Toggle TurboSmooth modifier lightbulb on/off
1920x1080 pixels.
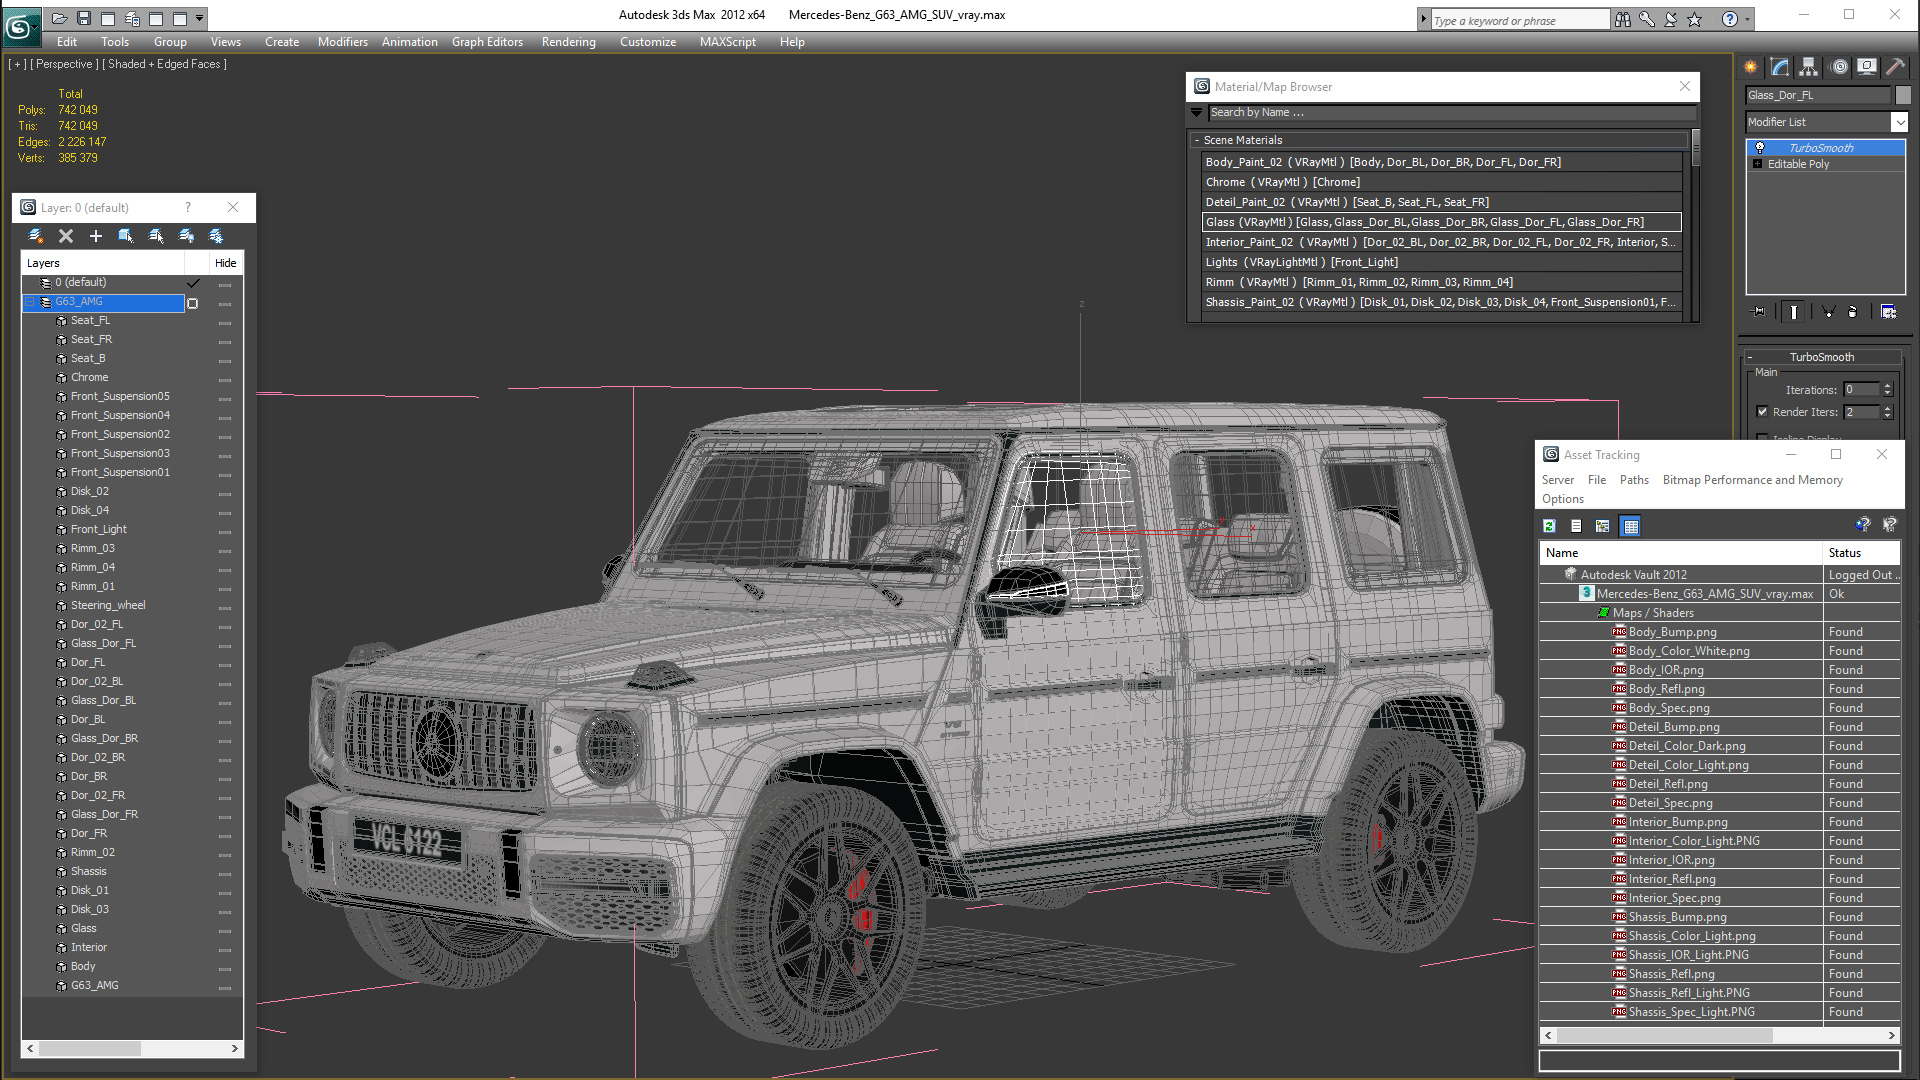(x=1760, y=148)
